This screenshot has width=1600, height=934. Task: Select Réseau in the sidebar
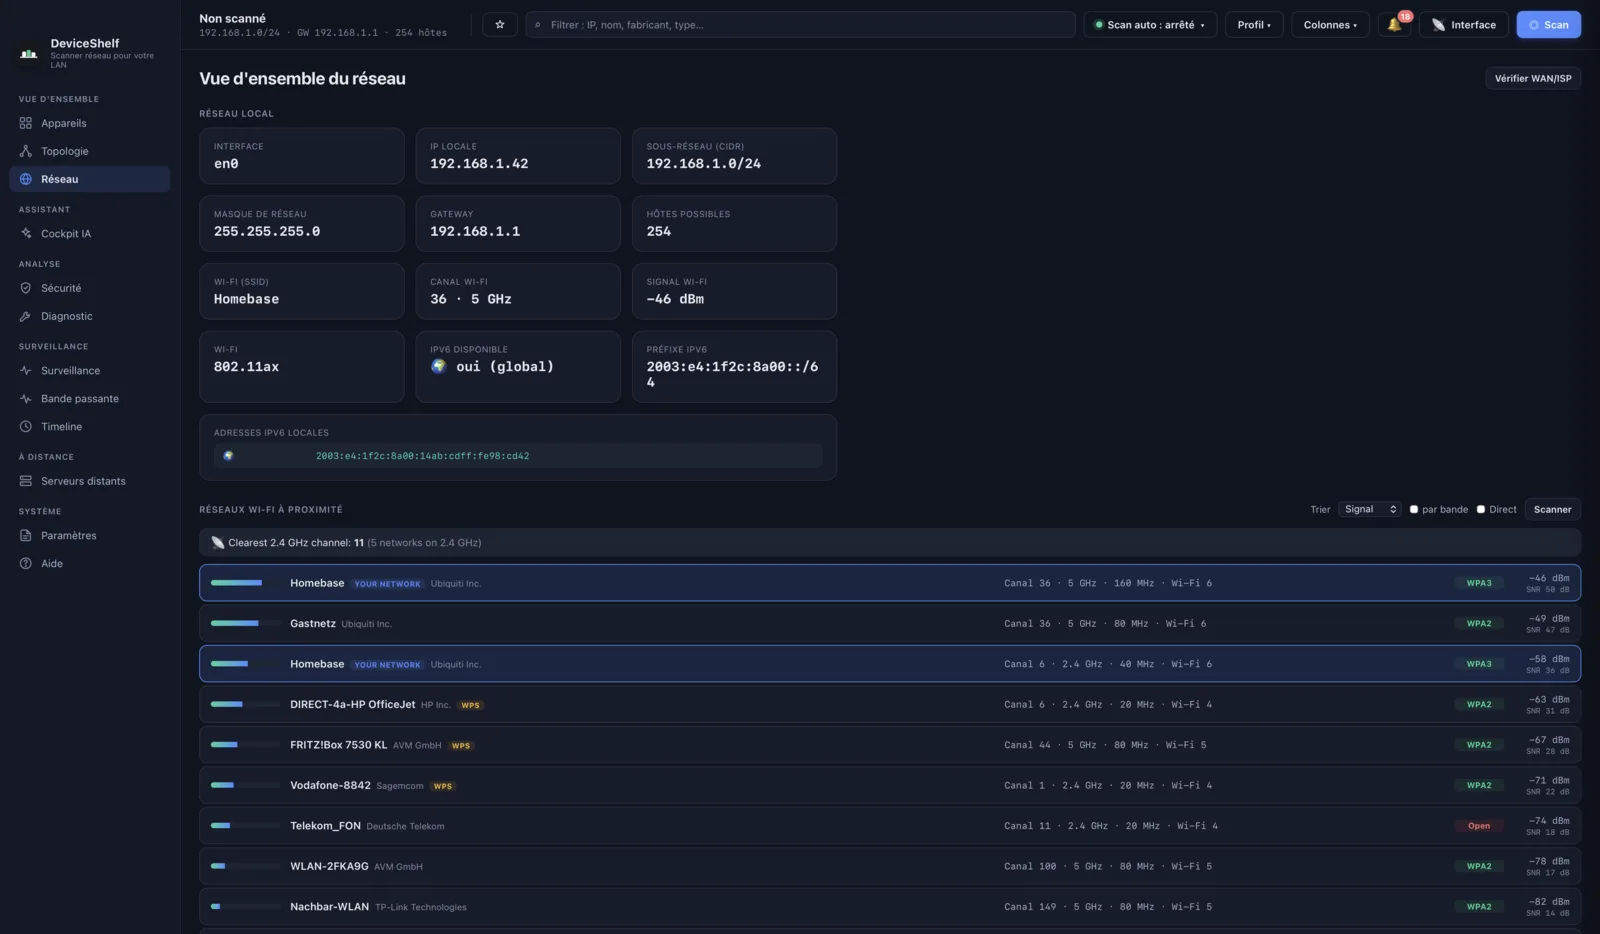click(x=89, y=179)
